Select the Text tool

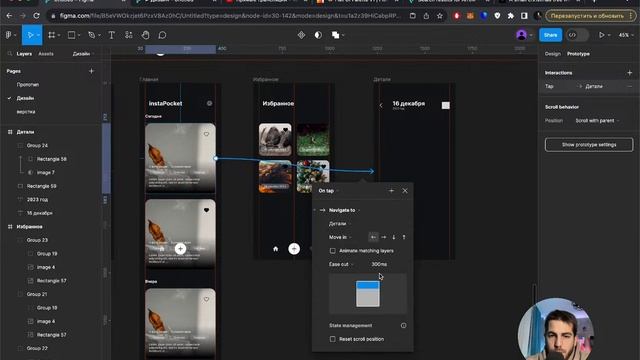coord(111,35)
